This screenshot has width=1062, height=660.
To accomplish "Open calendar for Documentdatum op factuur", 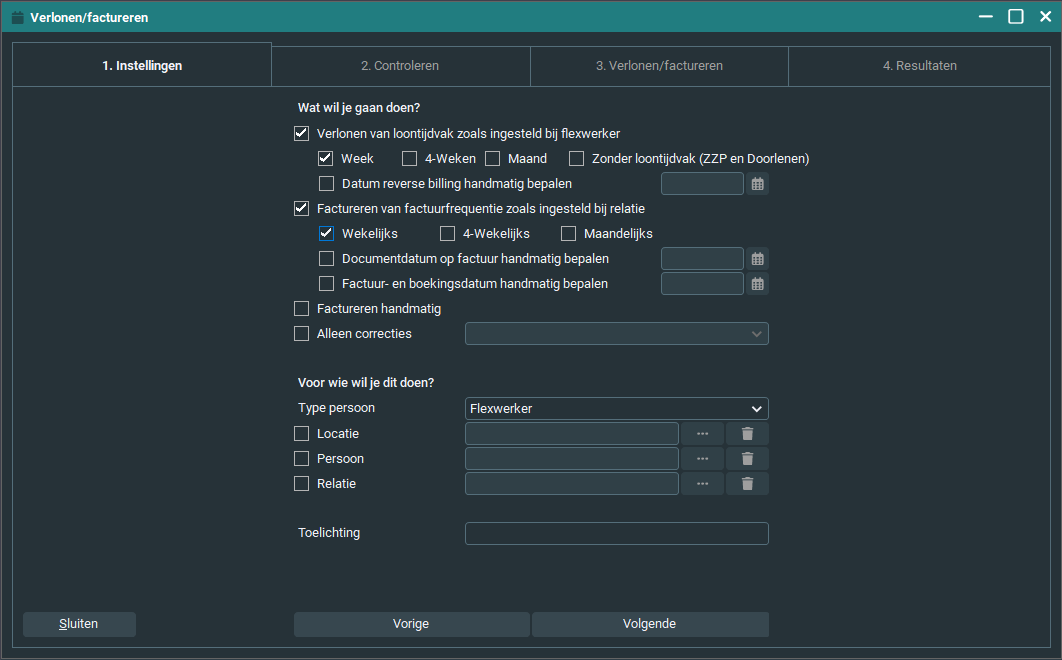I will click(758, 259).
